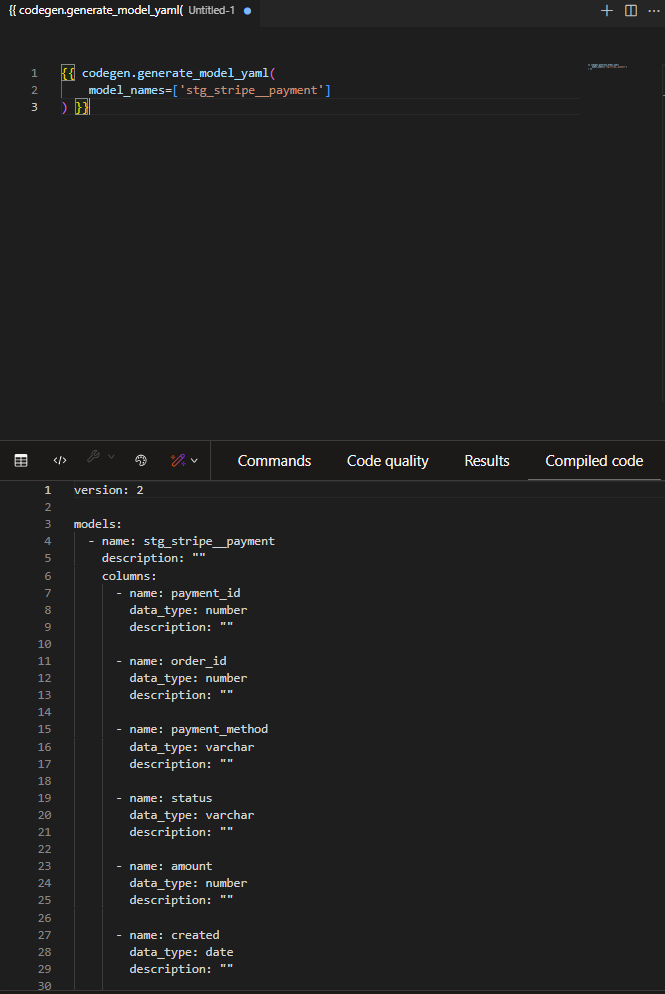Viewport: 665px width, 994px height.
Task: Click the wrench build icon
Action: [93, 458]
